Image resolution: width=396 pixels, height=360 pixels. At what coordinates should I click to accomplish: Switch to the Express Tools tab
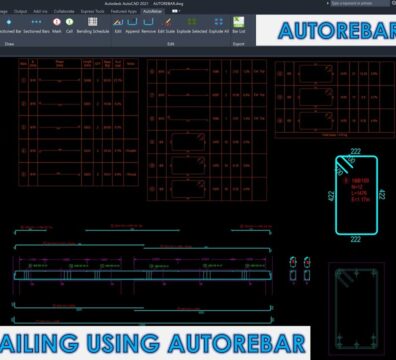point(92,11)
